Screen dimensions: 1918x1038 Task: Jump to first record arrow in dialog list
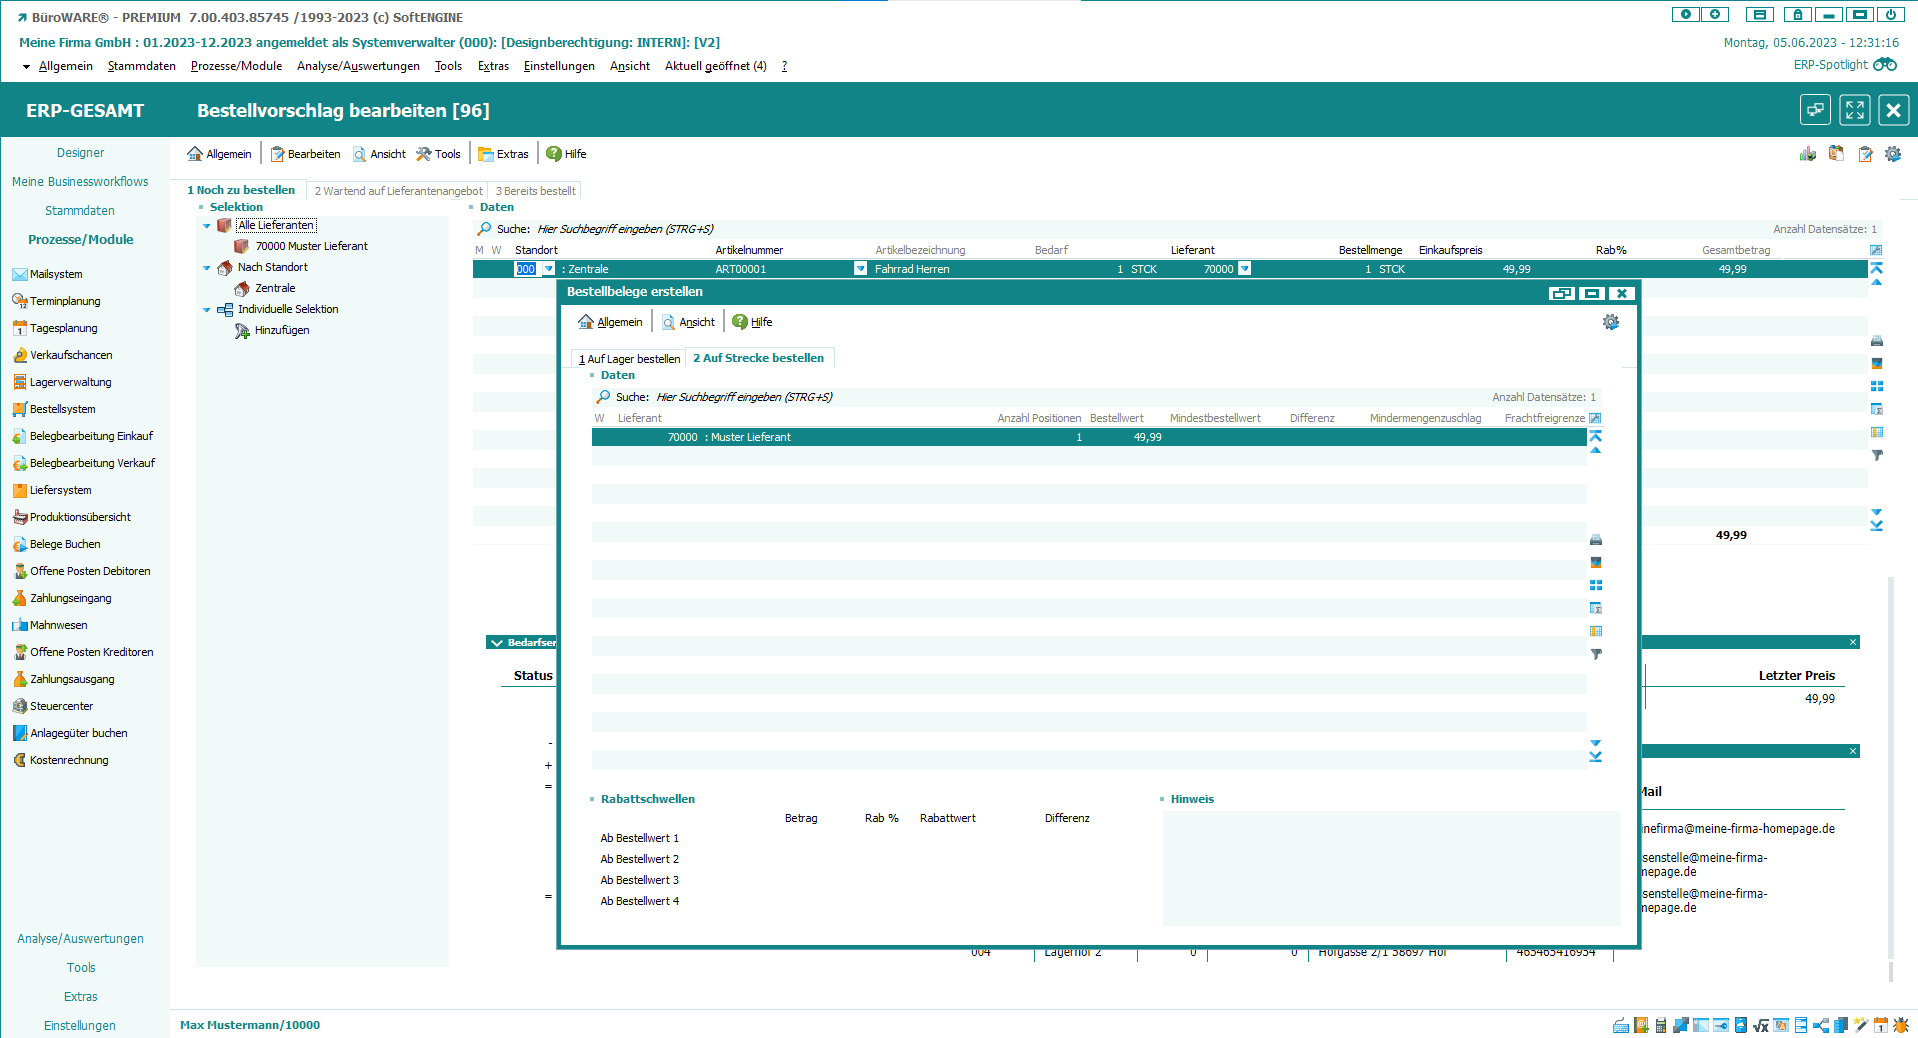(x=1596, y=436)
